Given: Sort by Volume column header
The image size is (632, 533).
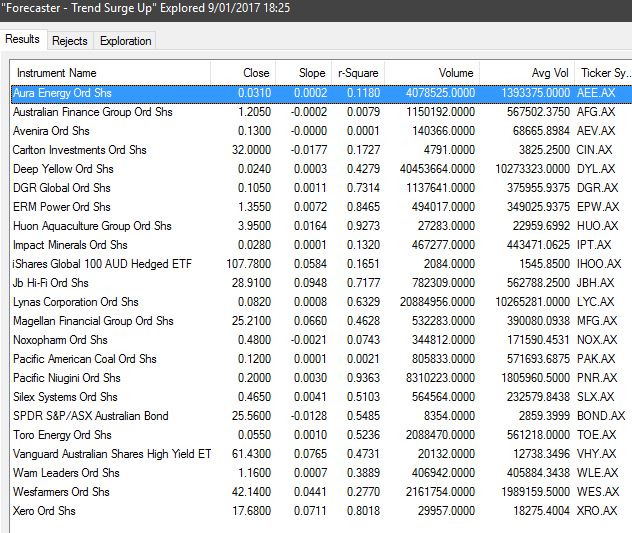Looking at the screenshot, I should tap(432, 73).
